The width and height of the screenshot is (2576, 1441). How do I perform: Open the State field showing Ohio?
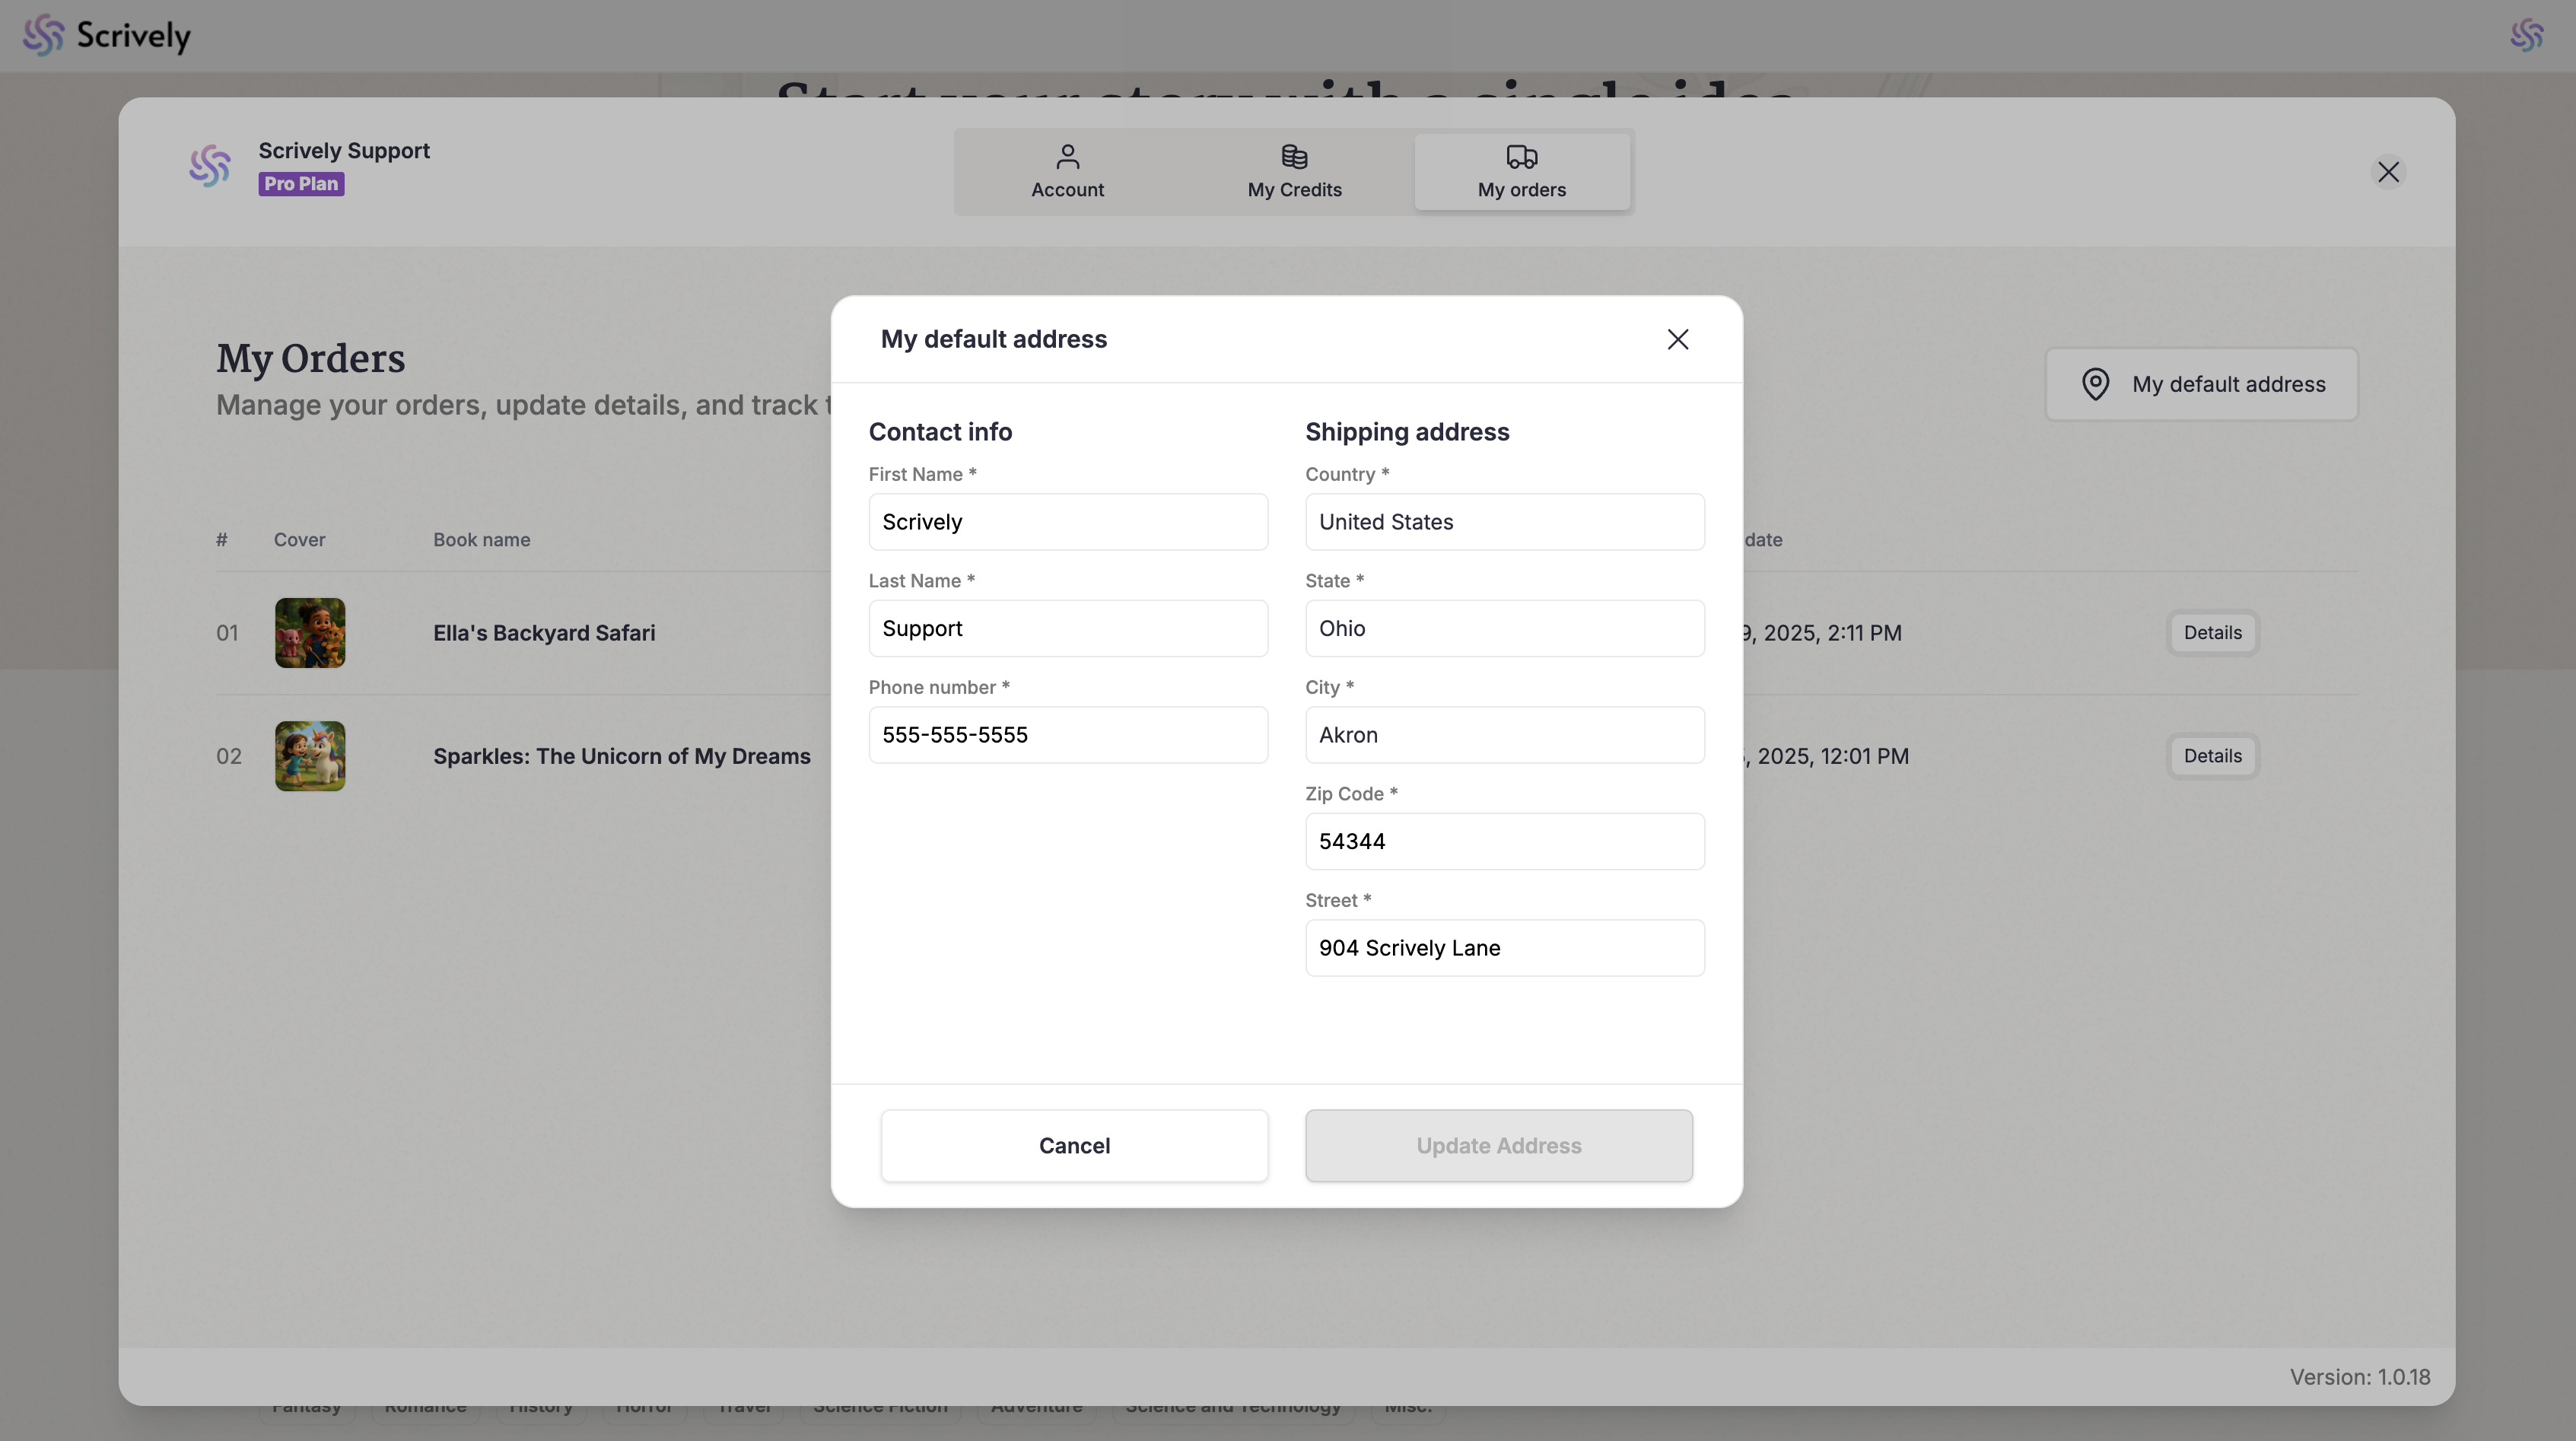click(x=1504, y=628)
